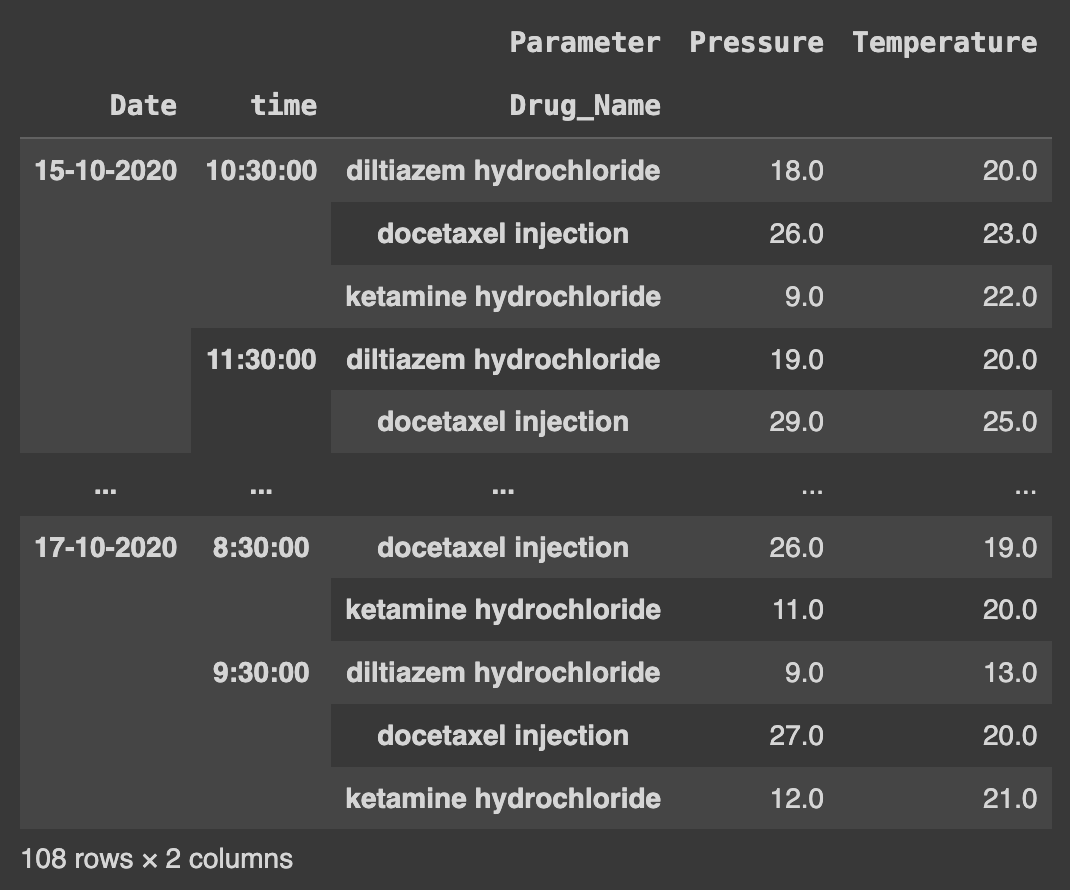Select the time index header

pos(284,105)
